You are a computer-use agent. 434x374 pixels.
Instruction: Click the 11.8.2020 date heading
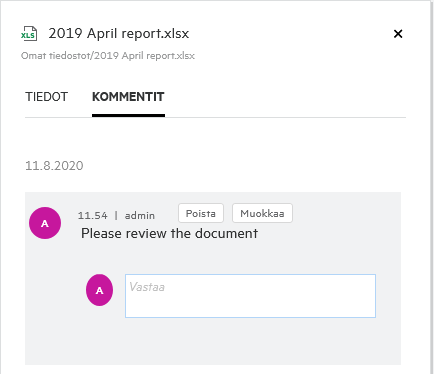(x=54, y=166)
